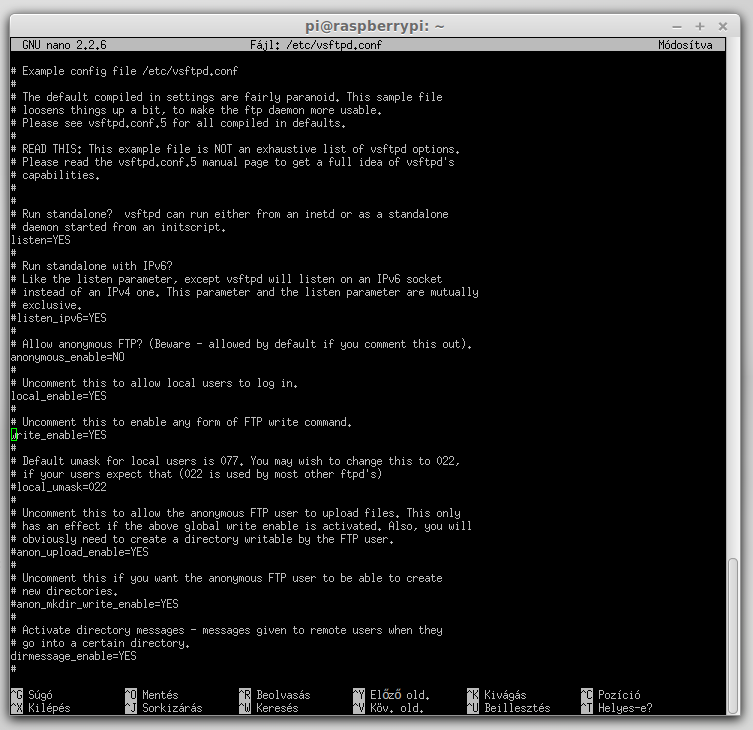Image resolution: width=753 pixels, height=730 pixels.
Task: Click '# Example config file /etc/vsftpd.conf' line
Action: [124, 71]
